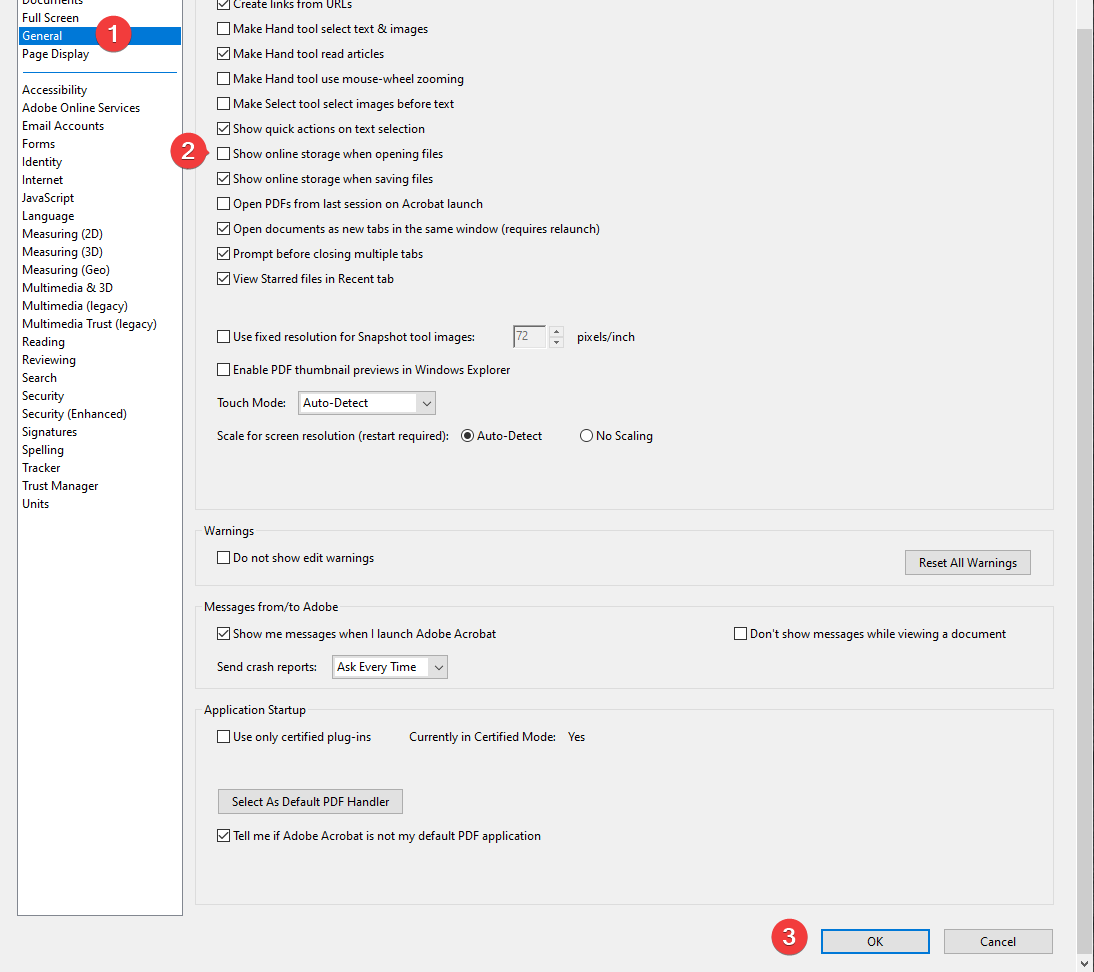Viewport: 1094px width, 972px height.
Task: Check Do not show edit warnings
Action: click(224, 558)
